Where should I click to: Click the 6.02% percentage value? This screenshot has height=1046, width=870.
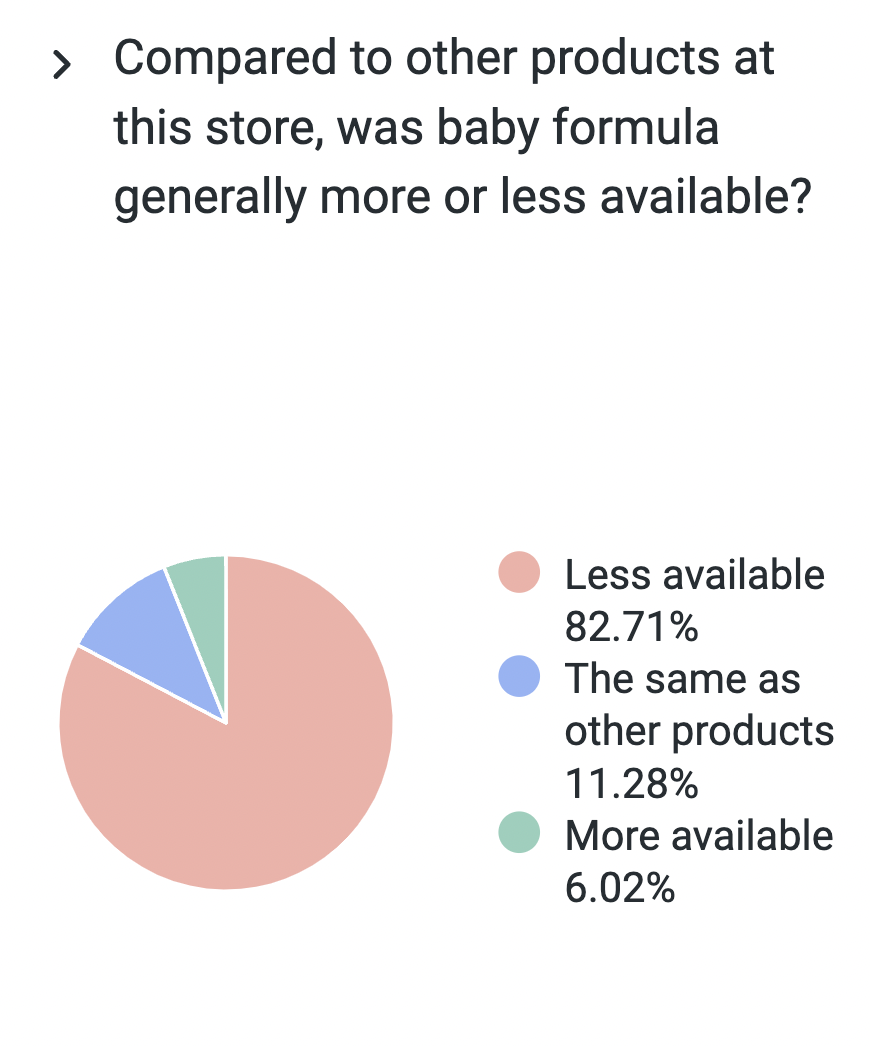tap(620, 888)
